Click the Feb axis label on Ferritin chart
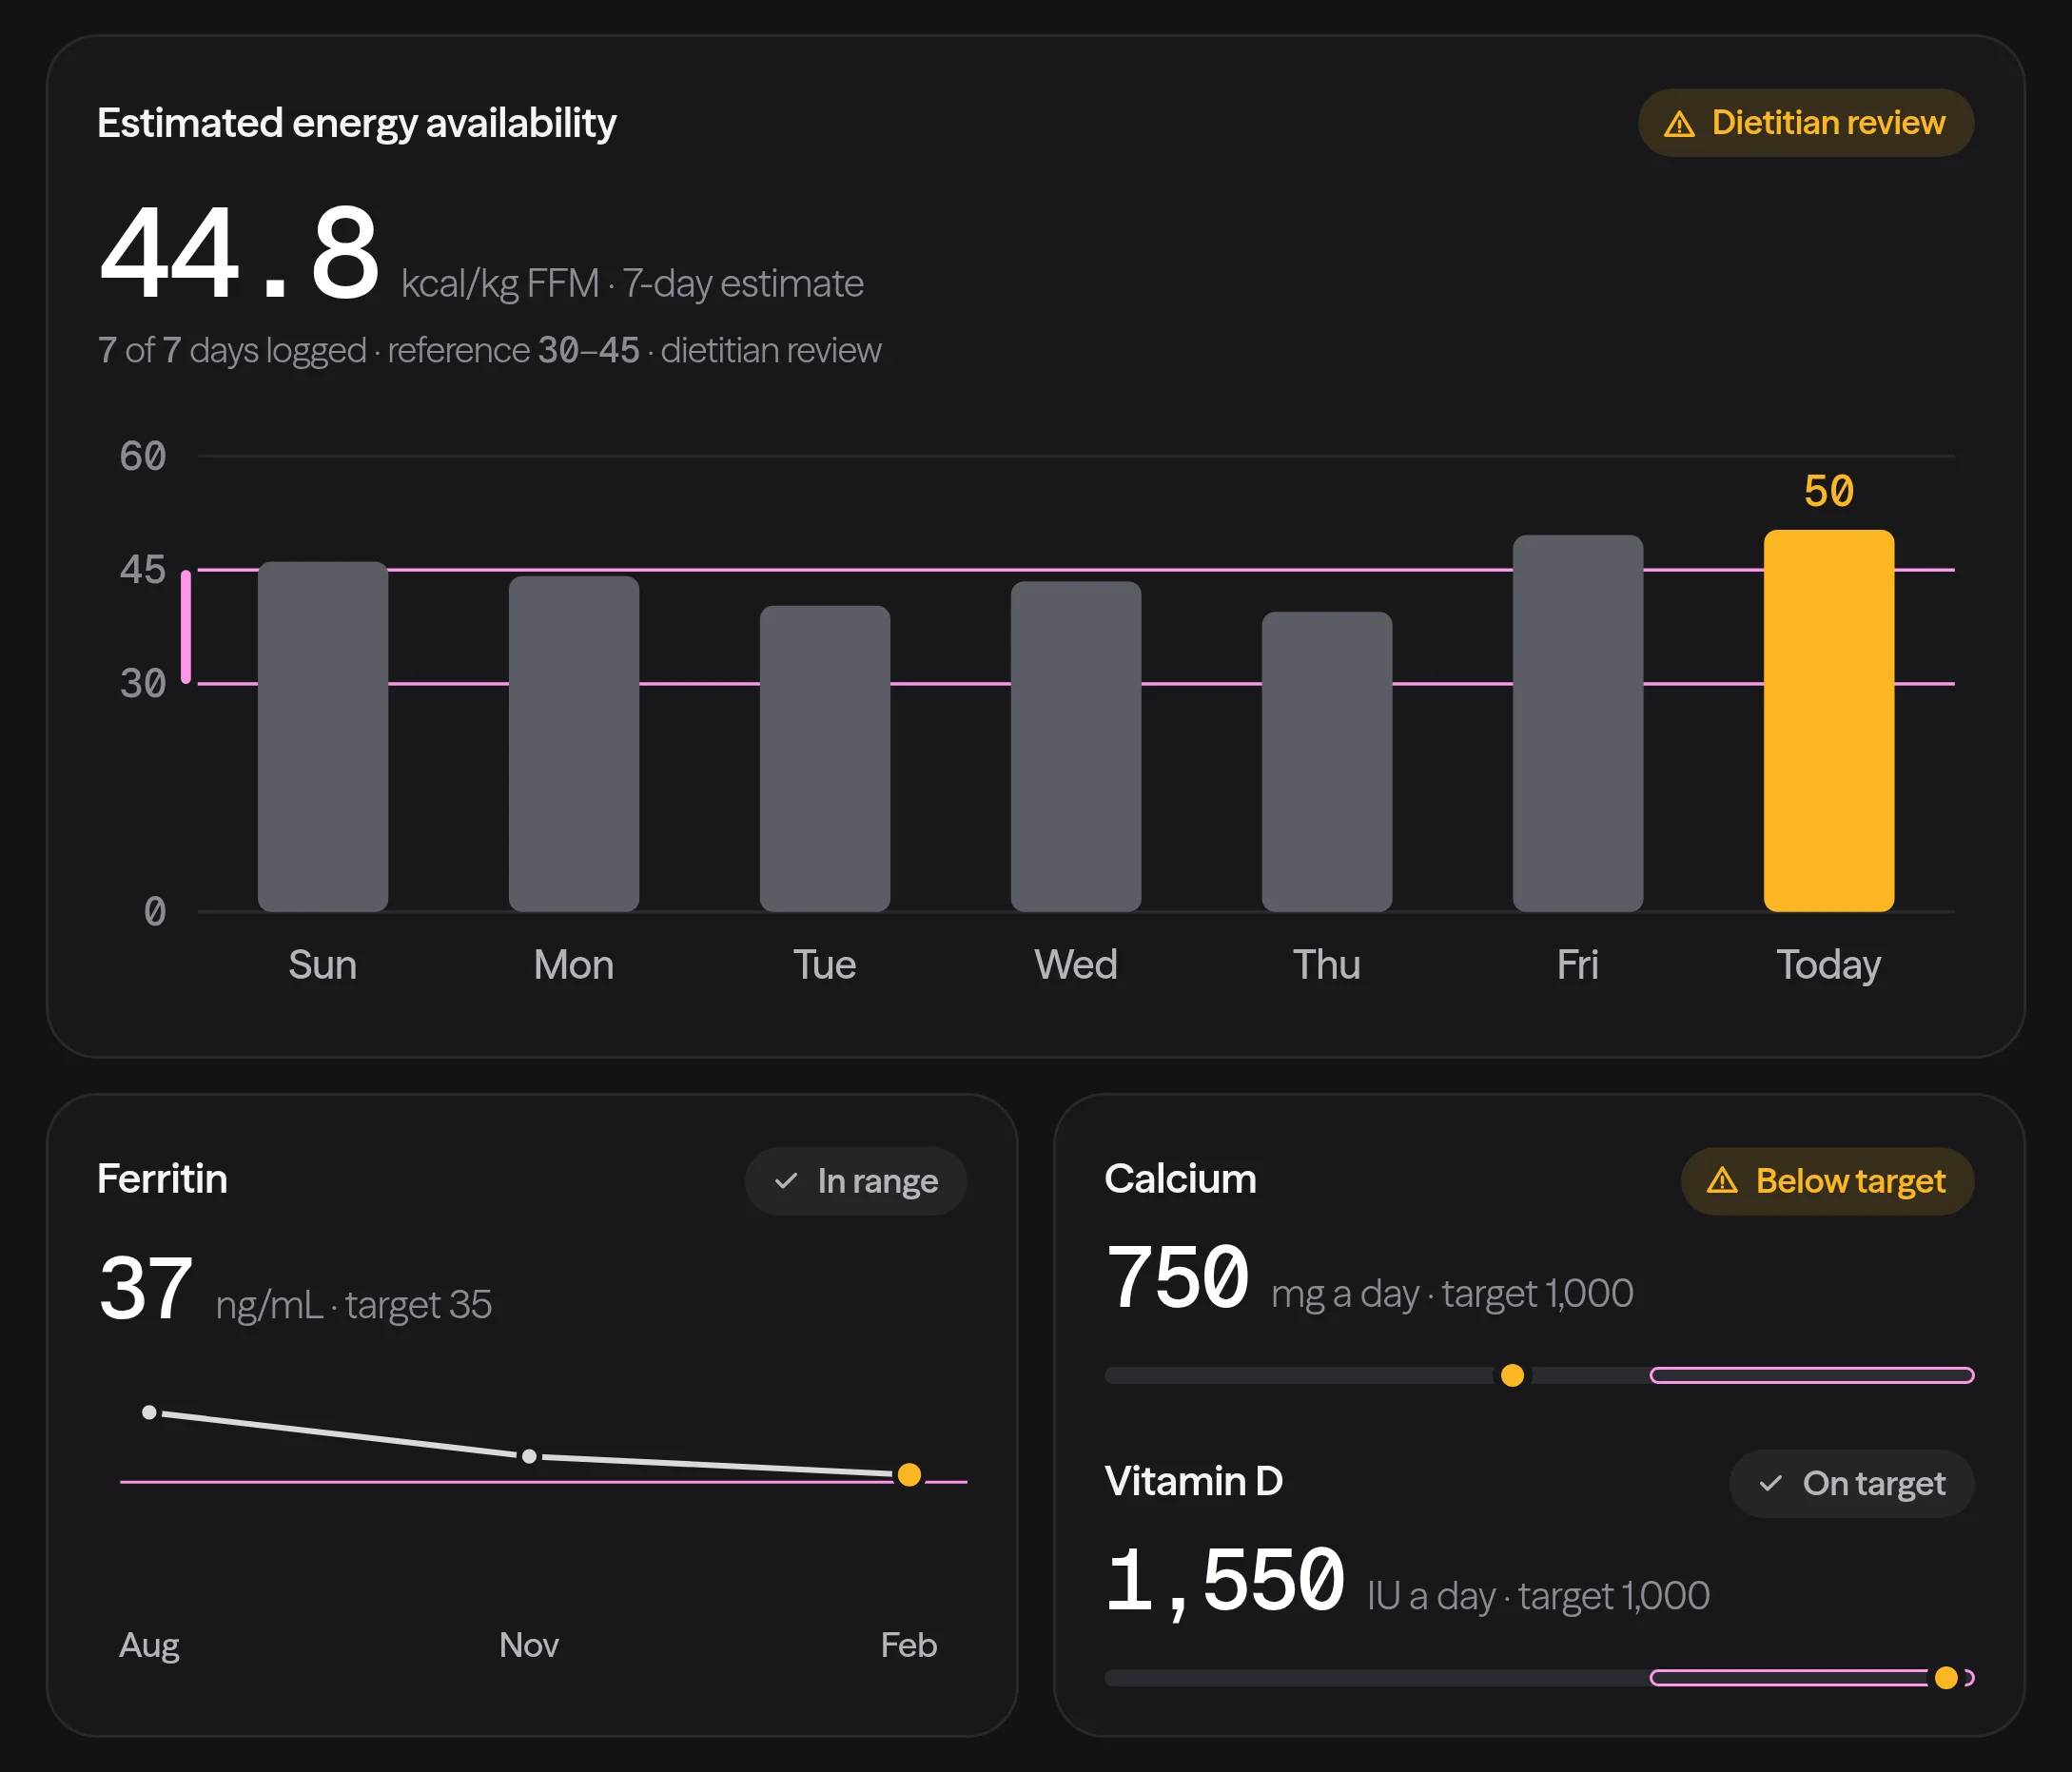2072x1772 pixels. [x=909, y=1645]
